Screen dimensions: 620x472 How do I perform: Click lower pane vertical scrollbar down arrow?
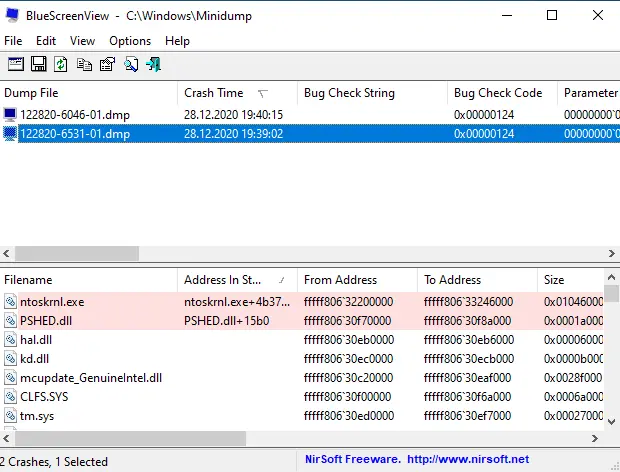(611, 421)
